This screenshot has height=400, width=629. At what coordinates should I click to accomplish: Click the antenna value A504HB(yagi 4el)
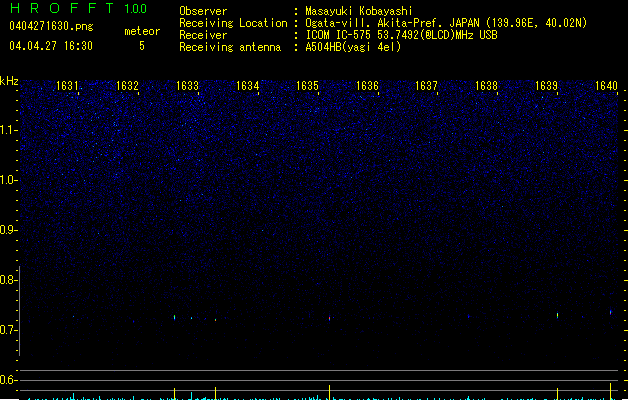(353, 47)
